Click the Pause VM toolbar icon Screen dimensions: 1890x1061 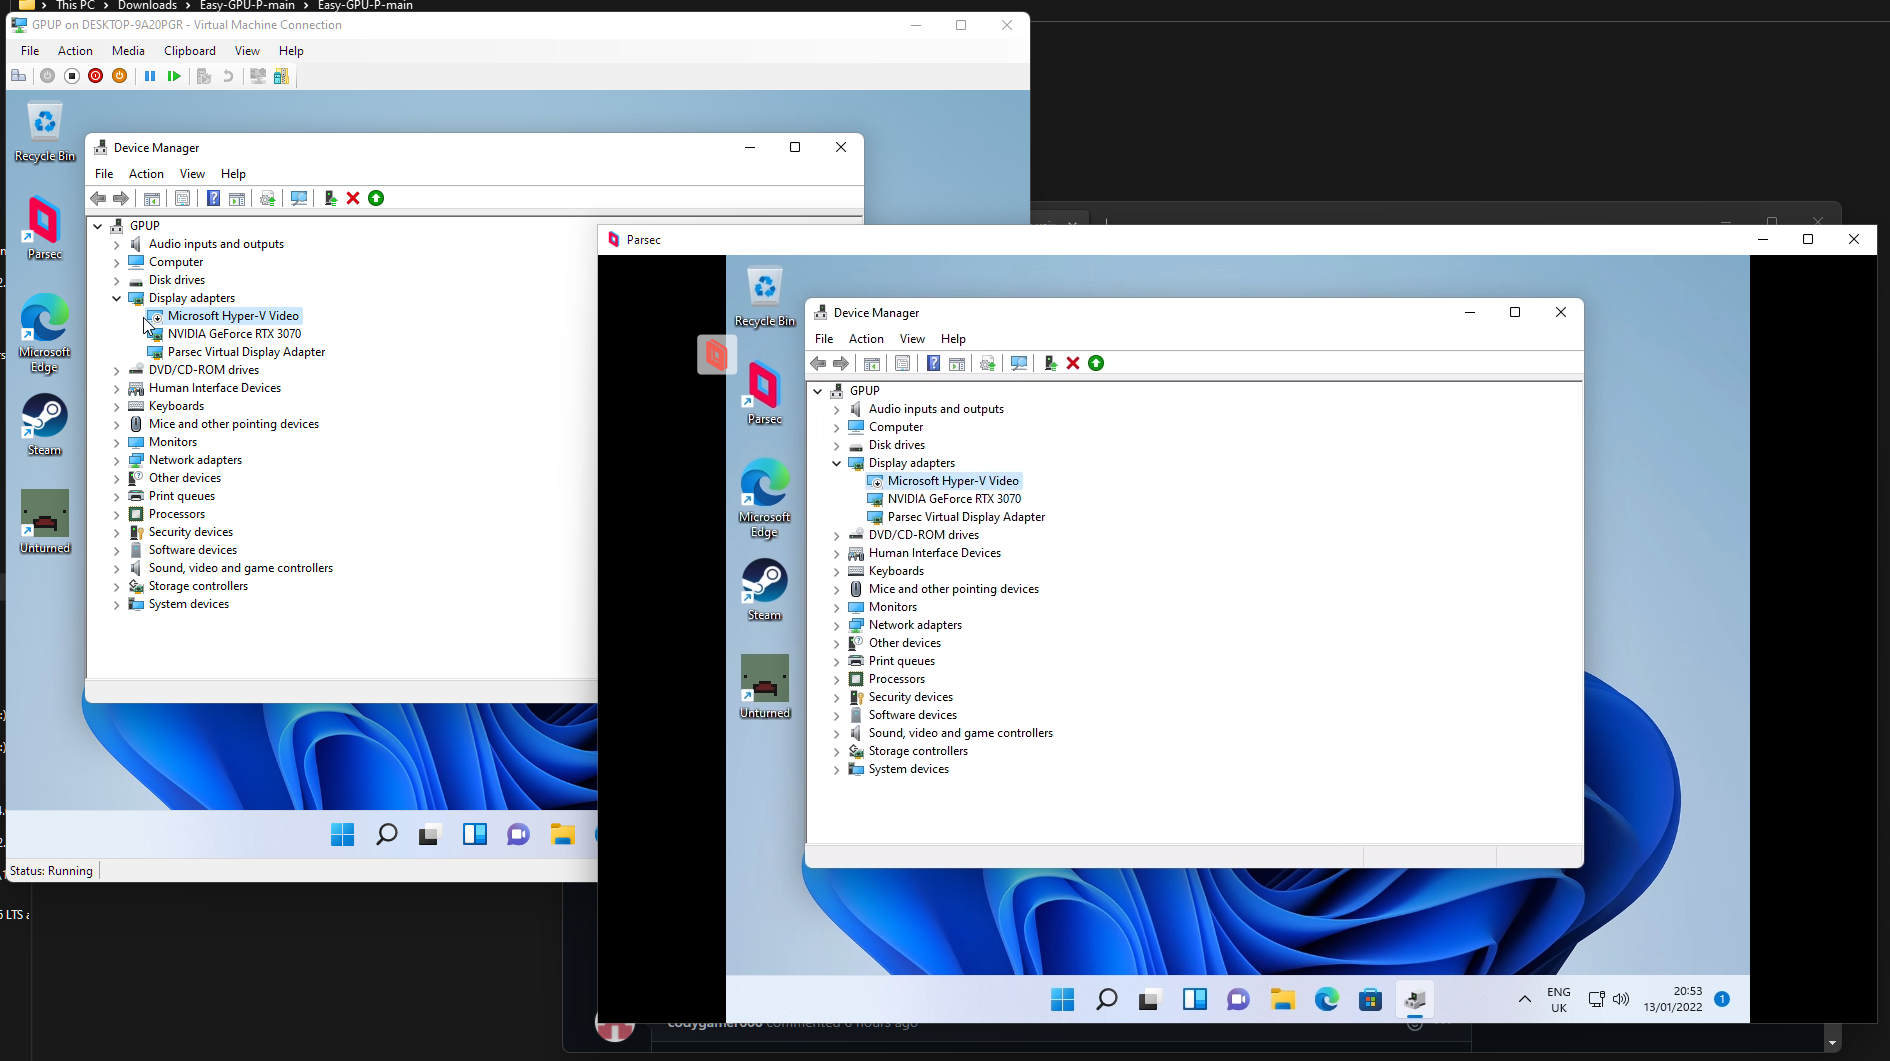click(149, 76)
